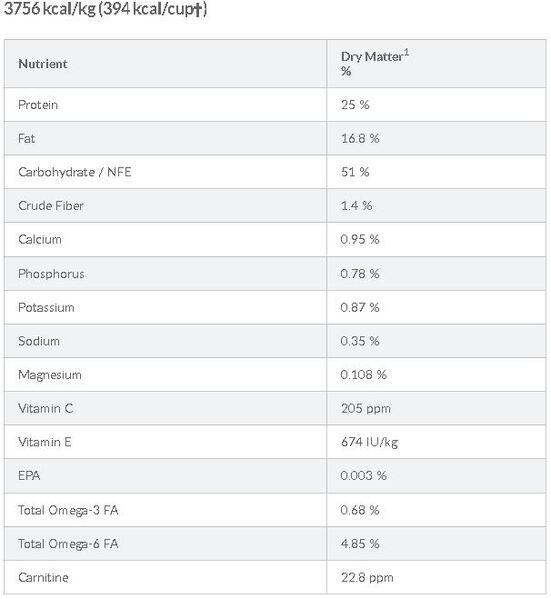The width and height of the screenshot is (551, 599).
Task: Click the Phosphorus row label
Action: [x=51, y=274]
